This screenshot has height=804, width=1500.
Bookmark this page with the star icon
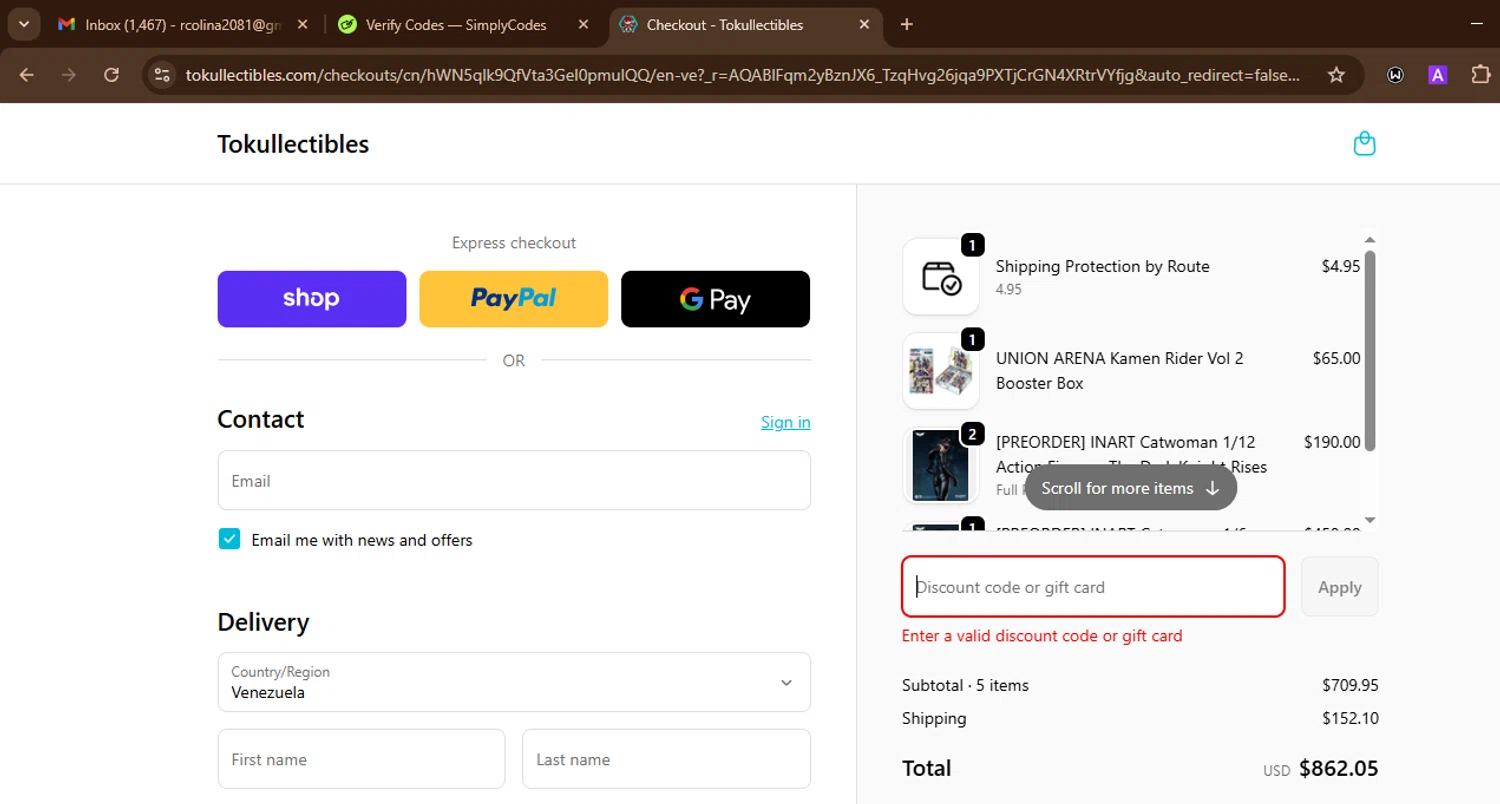pos(1336,75)
